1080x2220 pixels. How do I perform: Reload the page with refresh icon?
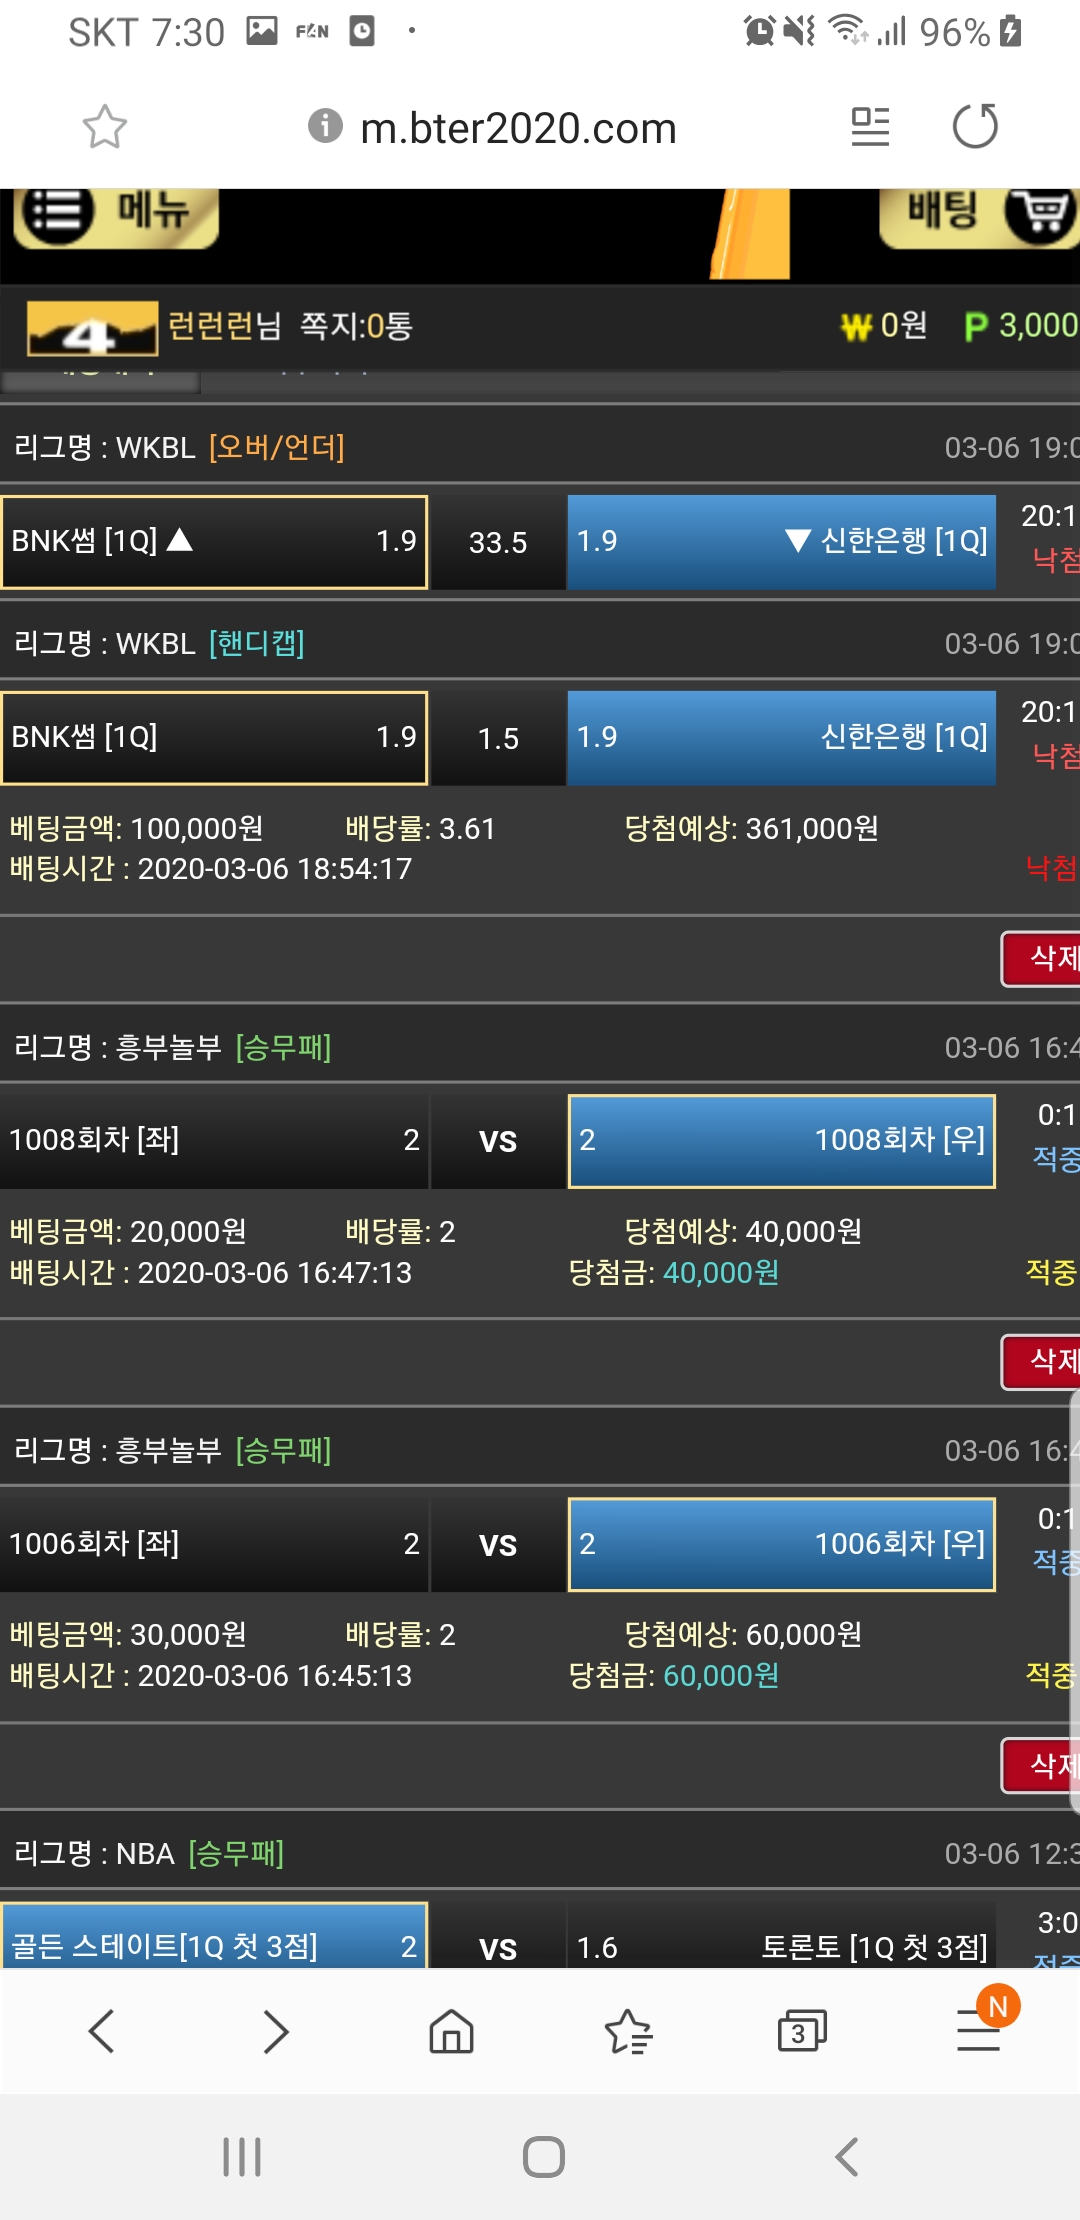tap(975, 127)
